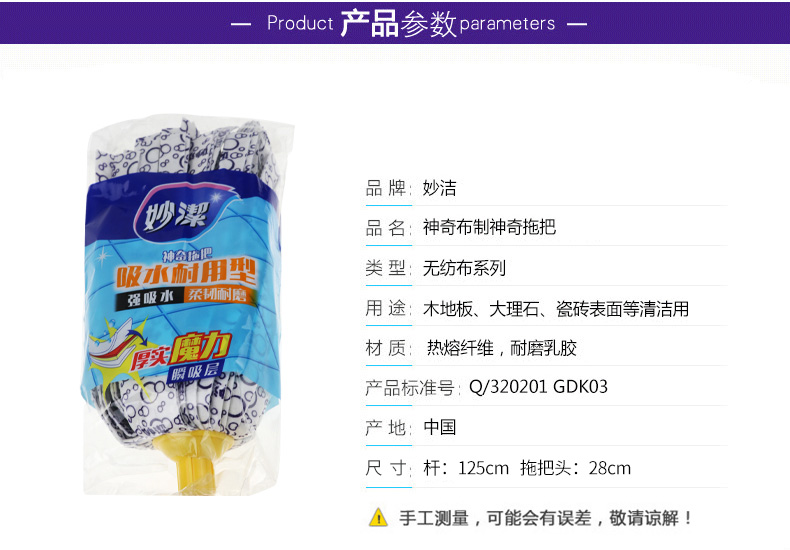Click the 尺寸 size specification row
This screenshot has width=790, height=550.
click(x=546, y=468)
